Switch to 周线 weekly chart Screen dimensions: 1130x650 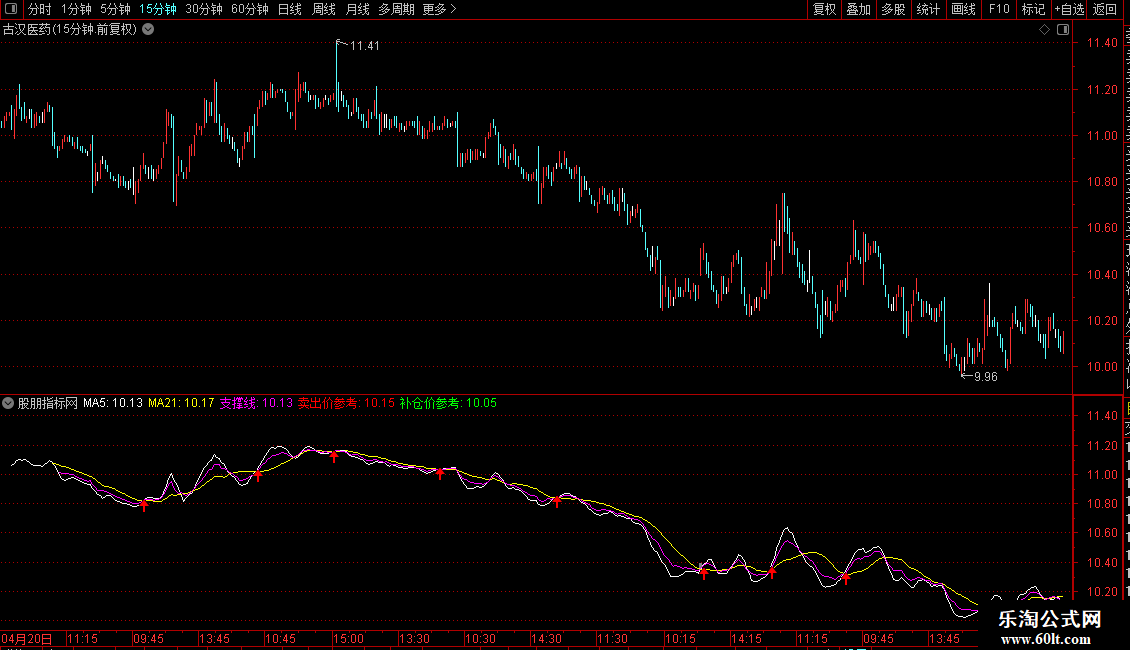point(324,9)
